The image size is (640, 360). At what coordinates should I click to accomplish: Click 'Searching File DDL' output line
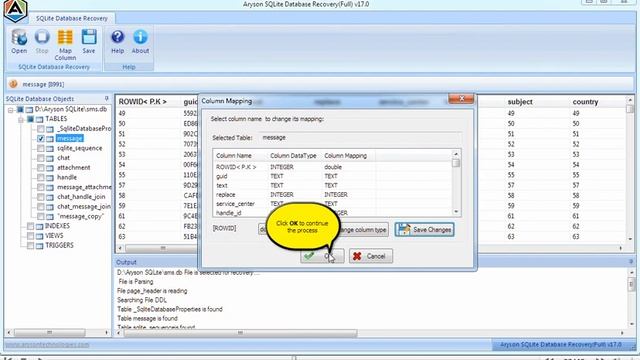tap(142, 300)
